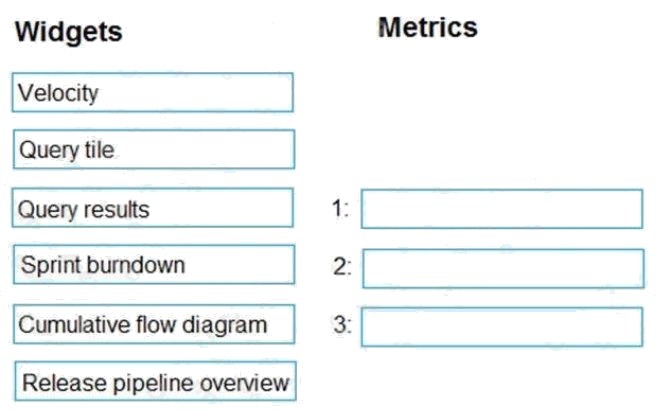Choose the "Sprint burndown" text label
This screenshot has height=412, width=656.
pos(103,265)
